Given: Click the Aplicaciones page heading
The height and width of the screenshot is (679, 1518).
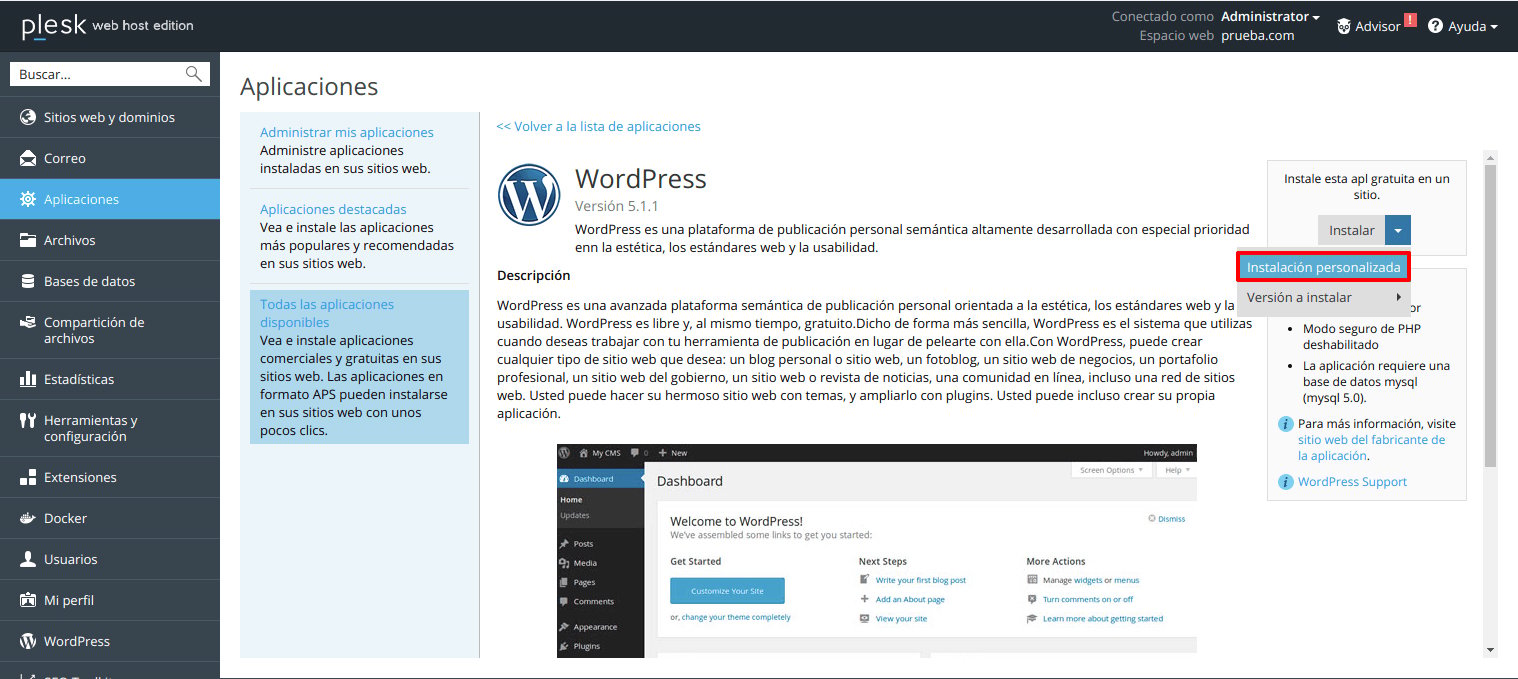Looking at the screenshot, I should [309, 87].
